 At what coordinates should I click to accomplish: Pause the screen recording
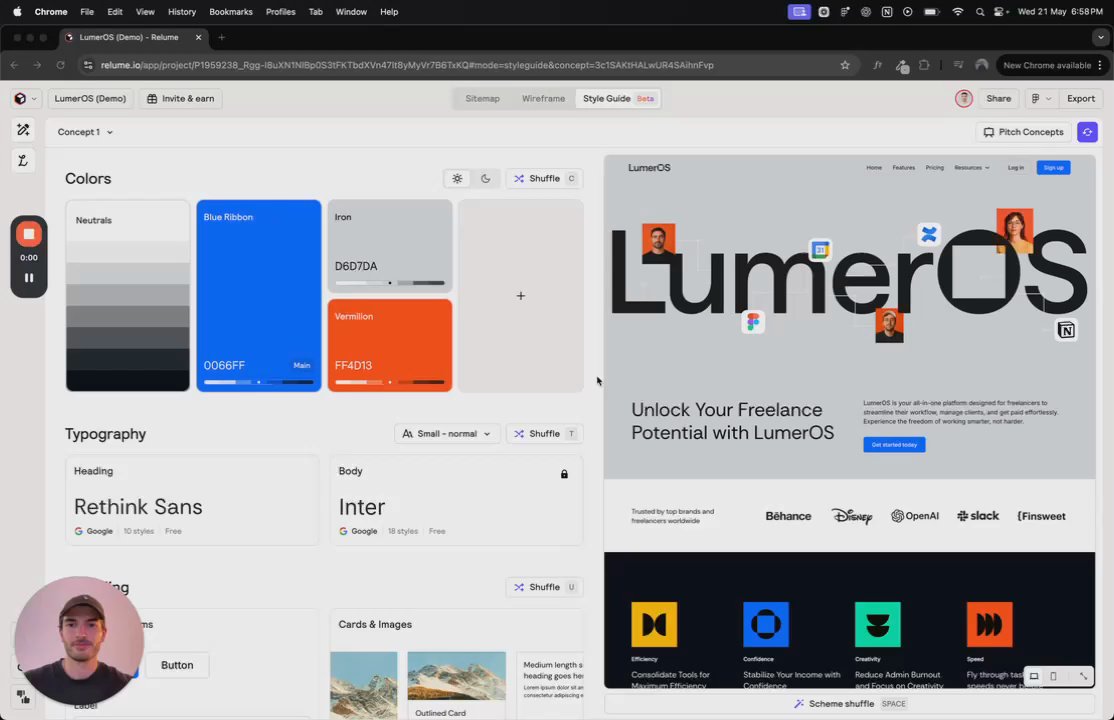click(29, 278)
